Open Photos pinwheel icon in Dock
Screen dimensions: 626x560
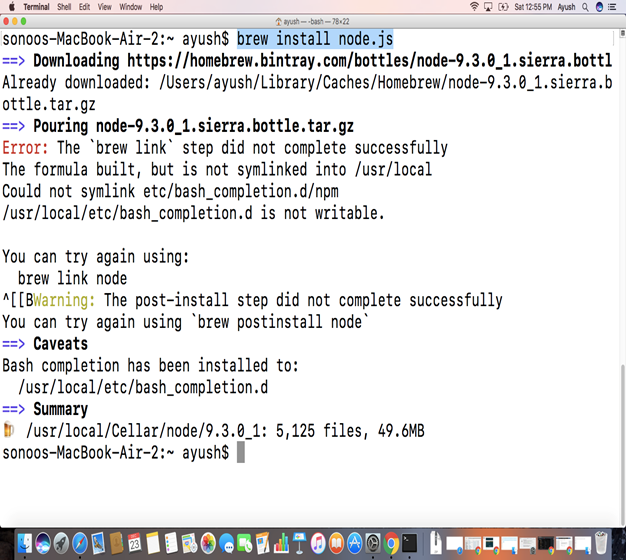point(208,544)
